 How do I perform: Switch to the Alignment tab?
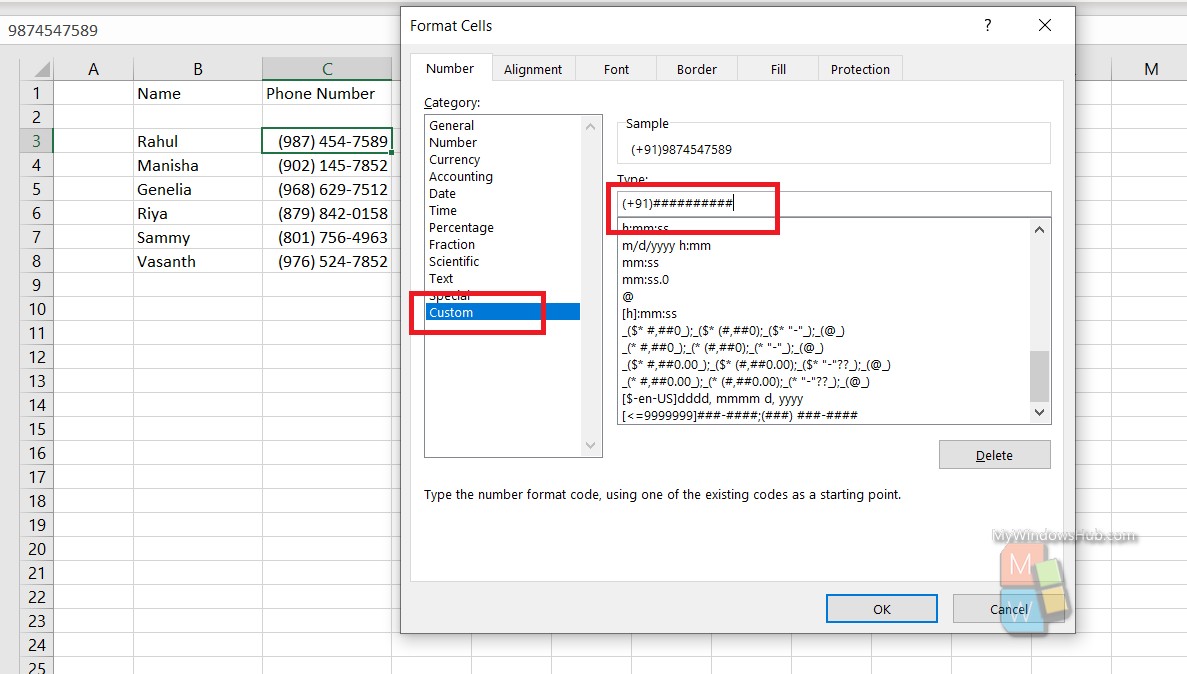533,68
